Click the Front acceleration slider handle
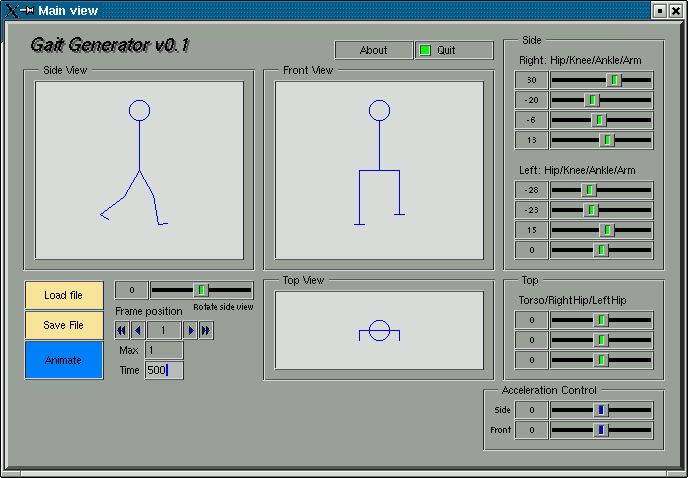688x478 pixels. 600,430
